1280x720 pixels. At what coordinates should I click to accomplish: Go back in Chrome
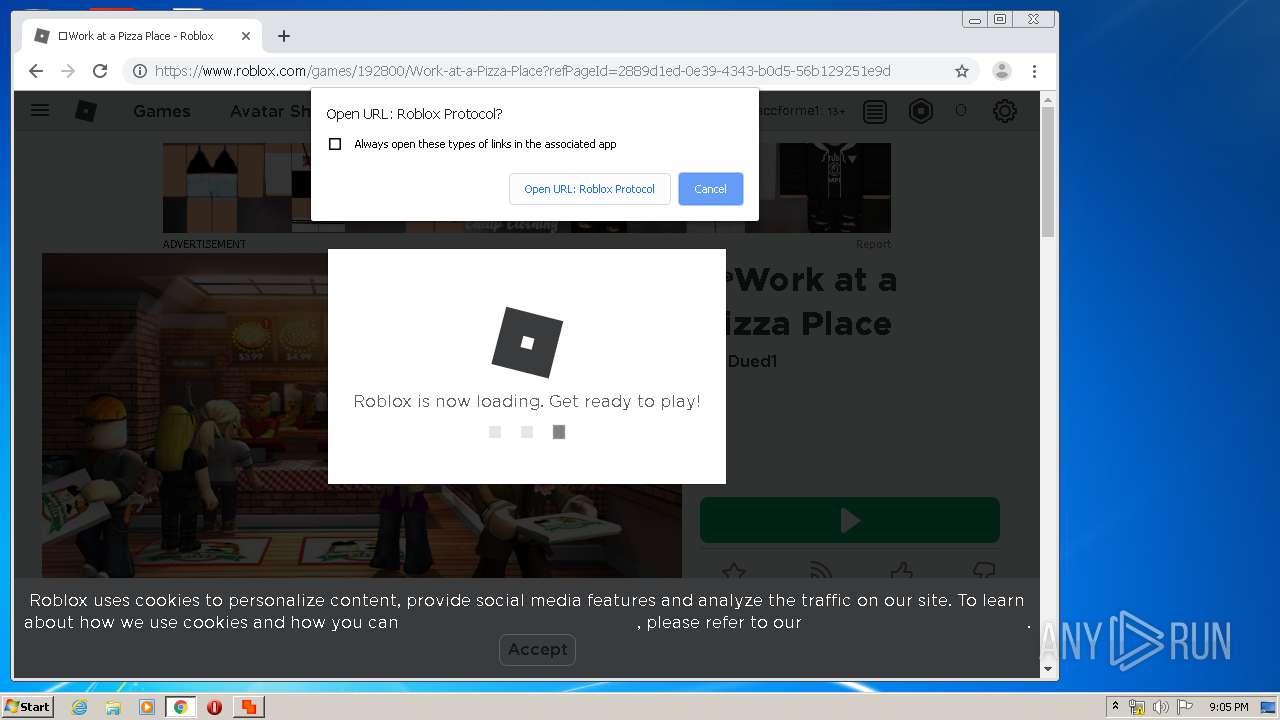point(36,71)
